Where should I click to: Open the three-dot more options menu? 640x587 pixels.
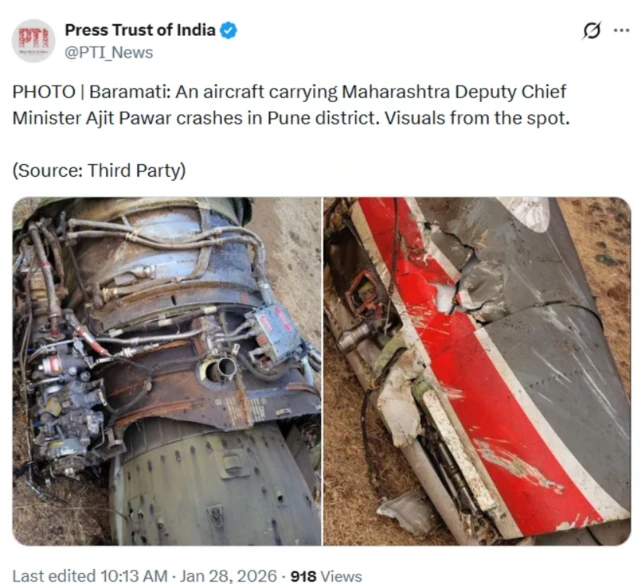click(x=622, y=30)
